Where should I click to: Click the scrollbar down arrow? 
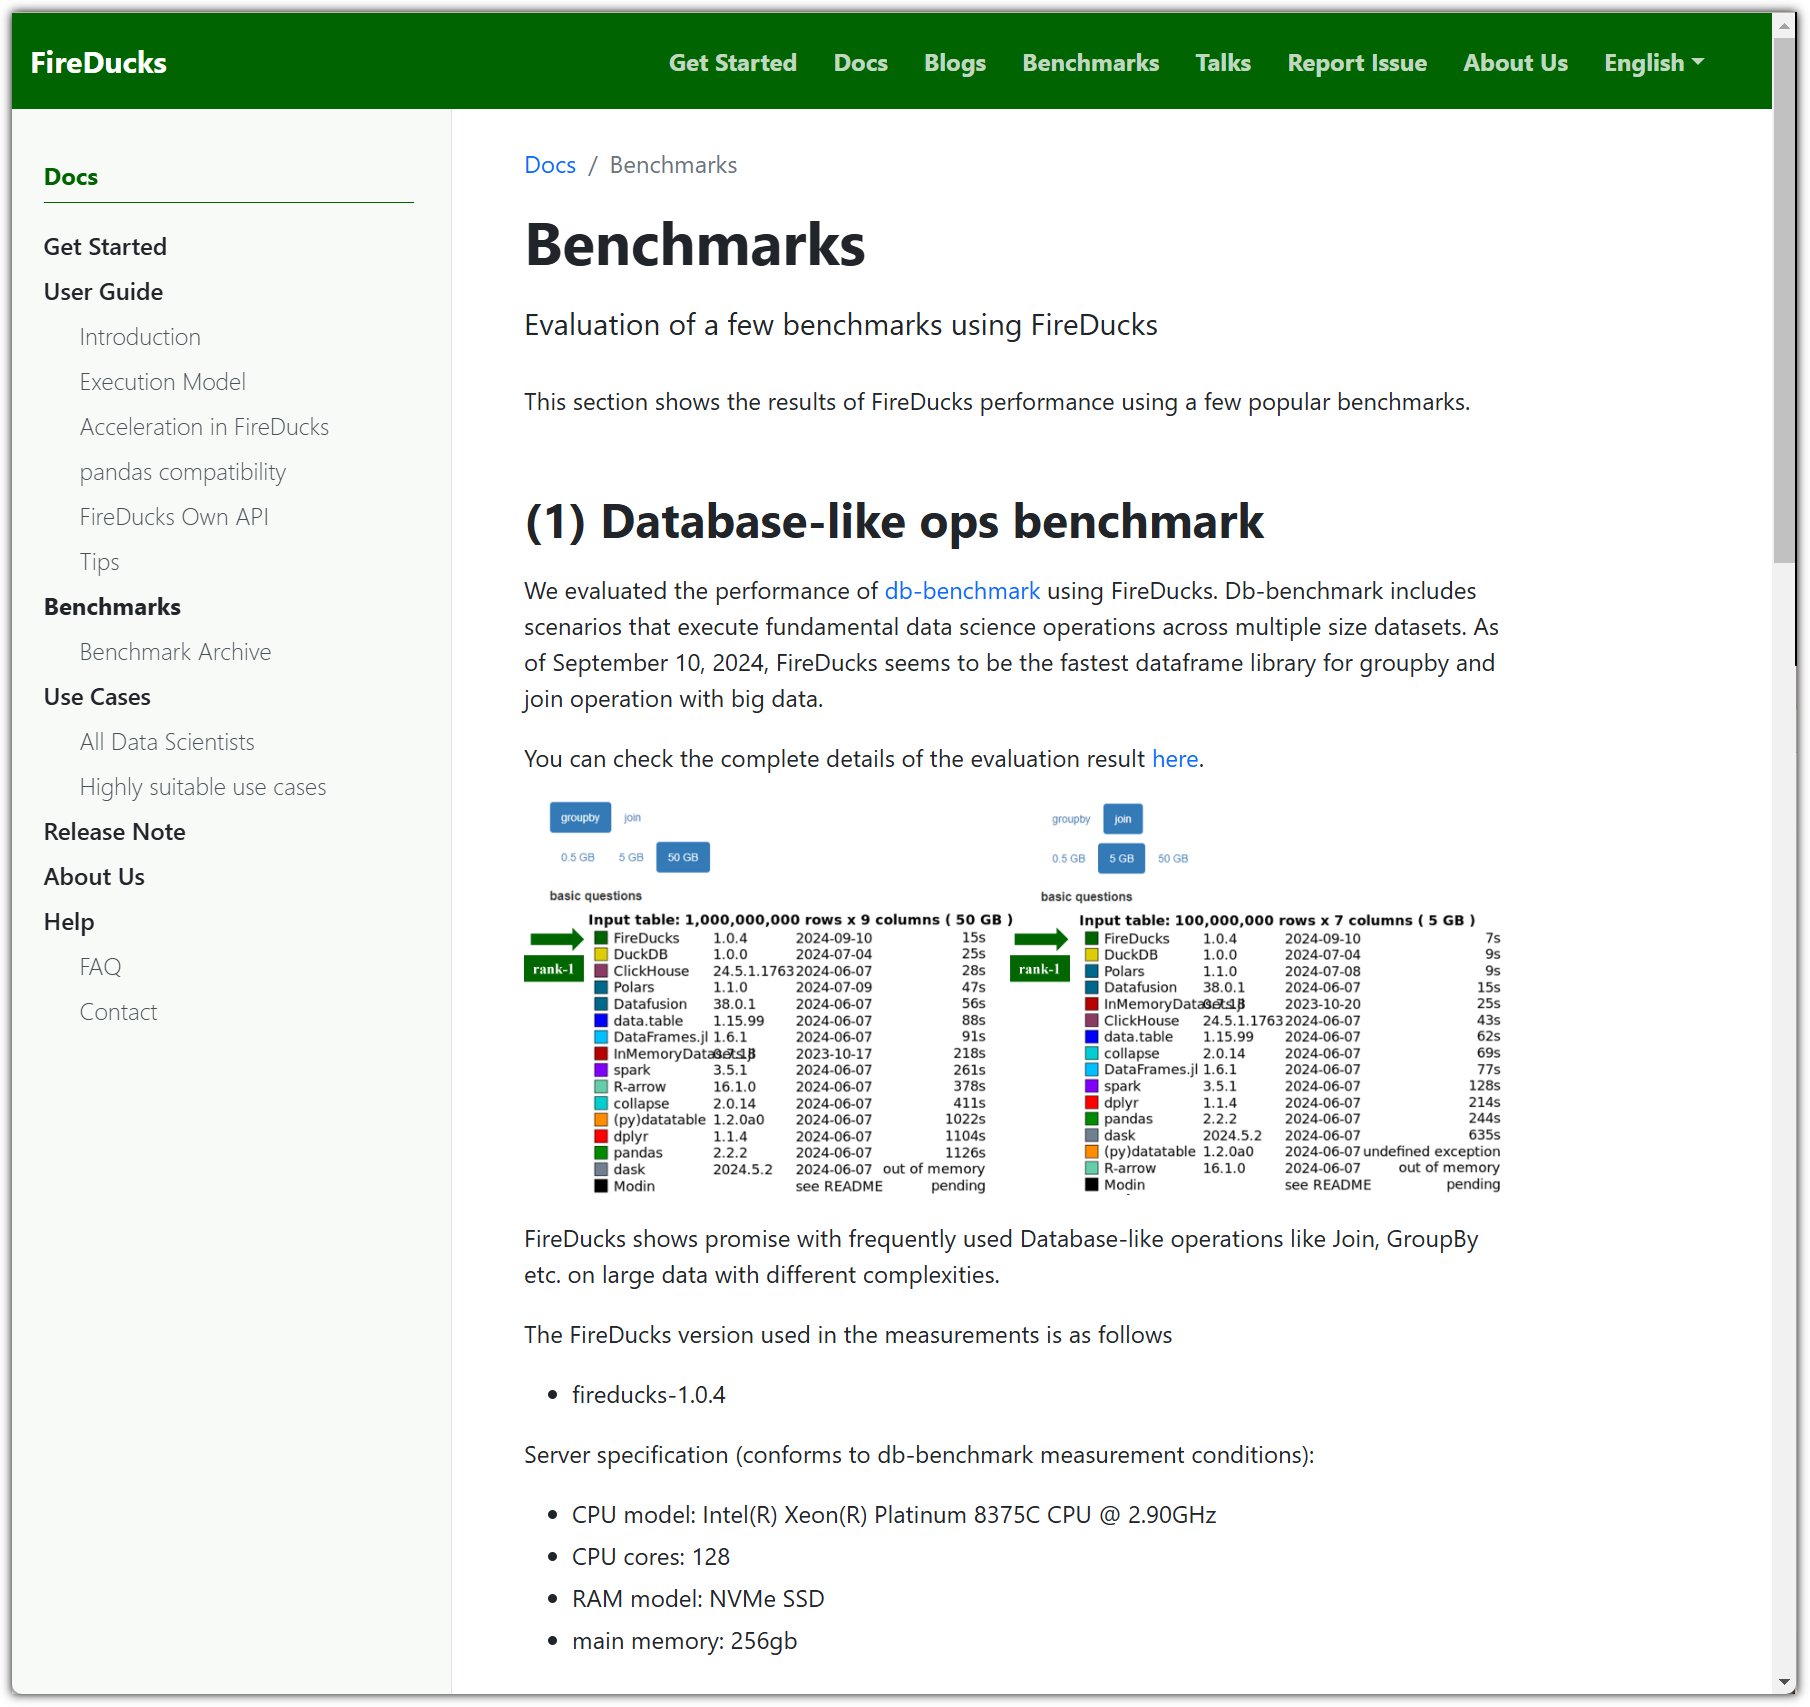pyautogui.click(x=1784, y=1682)
